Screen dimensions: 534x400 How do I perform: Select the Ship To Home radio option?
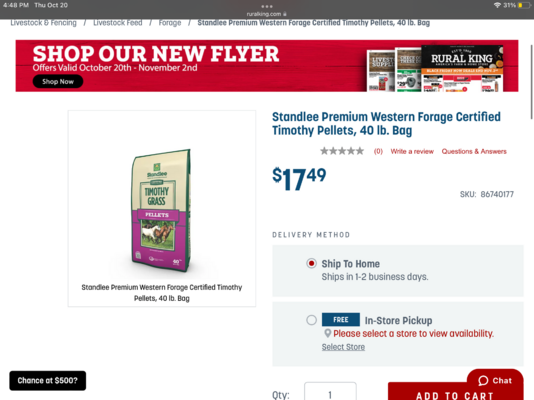[x=311, y=263]
